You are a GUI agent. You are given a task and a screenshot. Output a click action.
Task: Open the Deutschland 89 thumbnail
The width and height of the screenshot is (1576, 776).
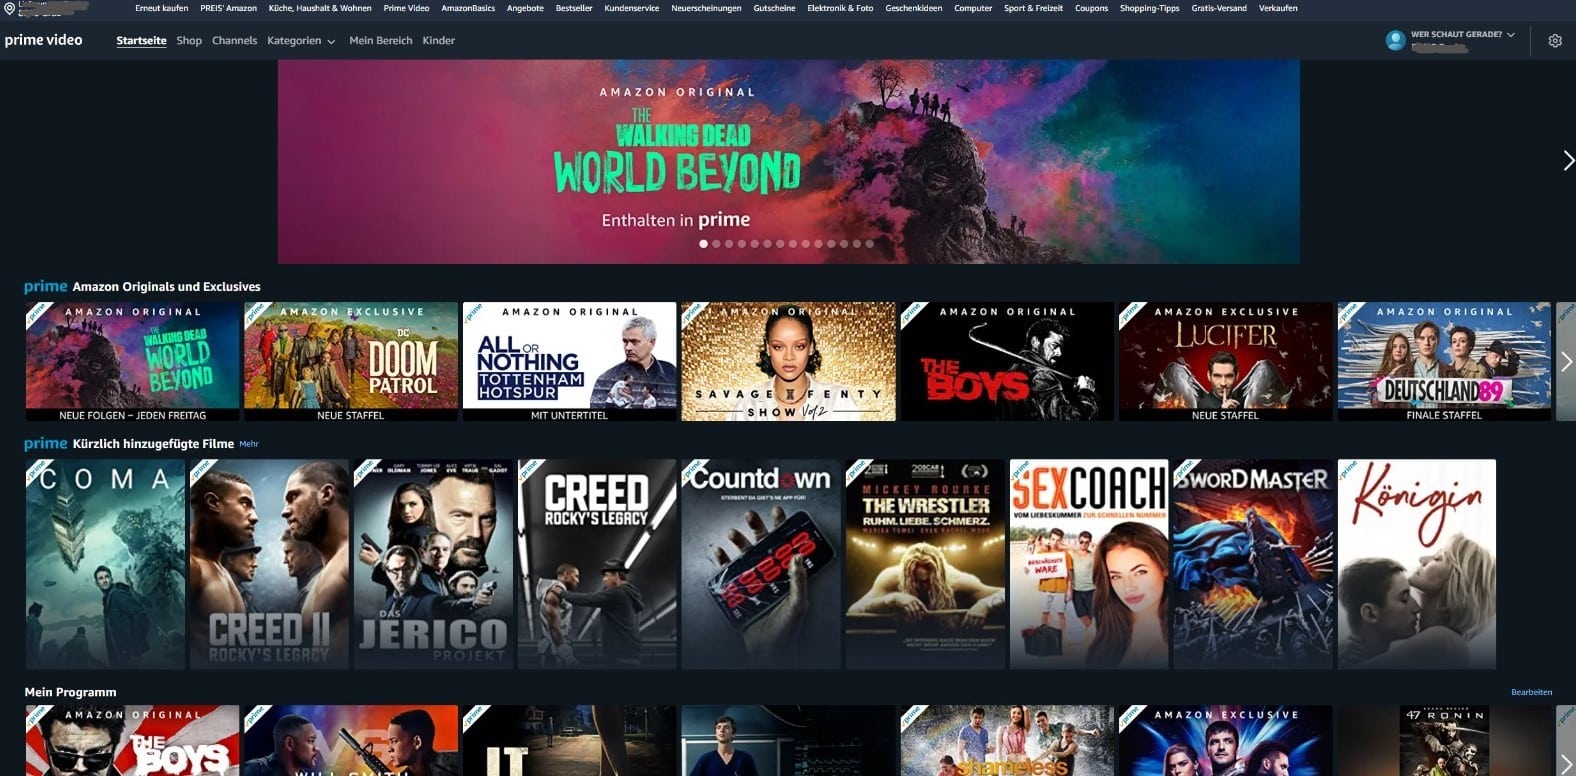[1444, 361]
